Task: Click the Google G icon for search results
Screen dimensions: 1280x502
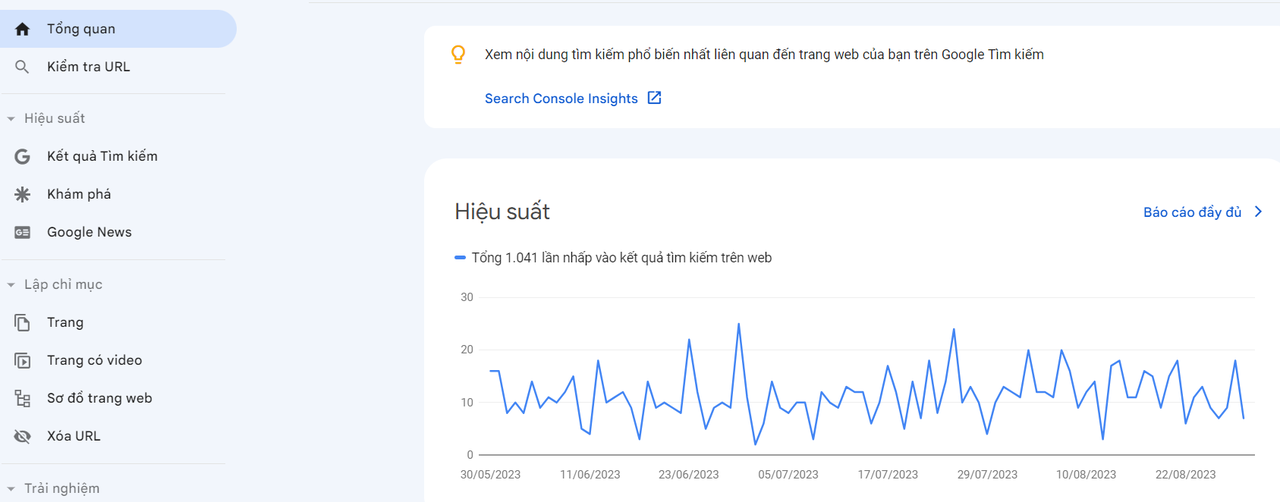Action: (x=22, y=156)
